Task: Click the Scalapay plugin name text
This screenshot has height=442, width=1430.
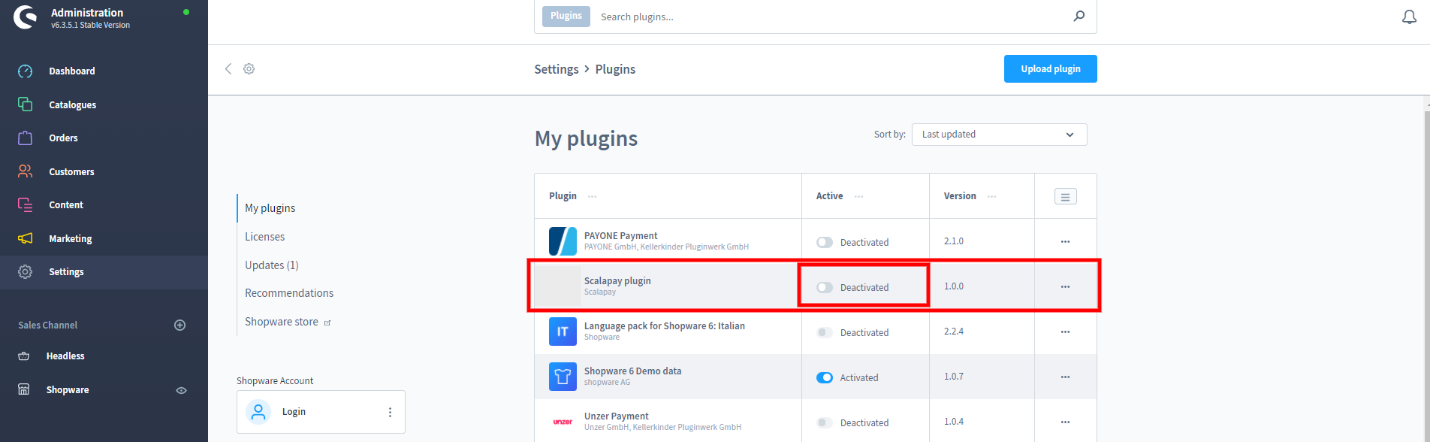Action: [x=617, y=281]
